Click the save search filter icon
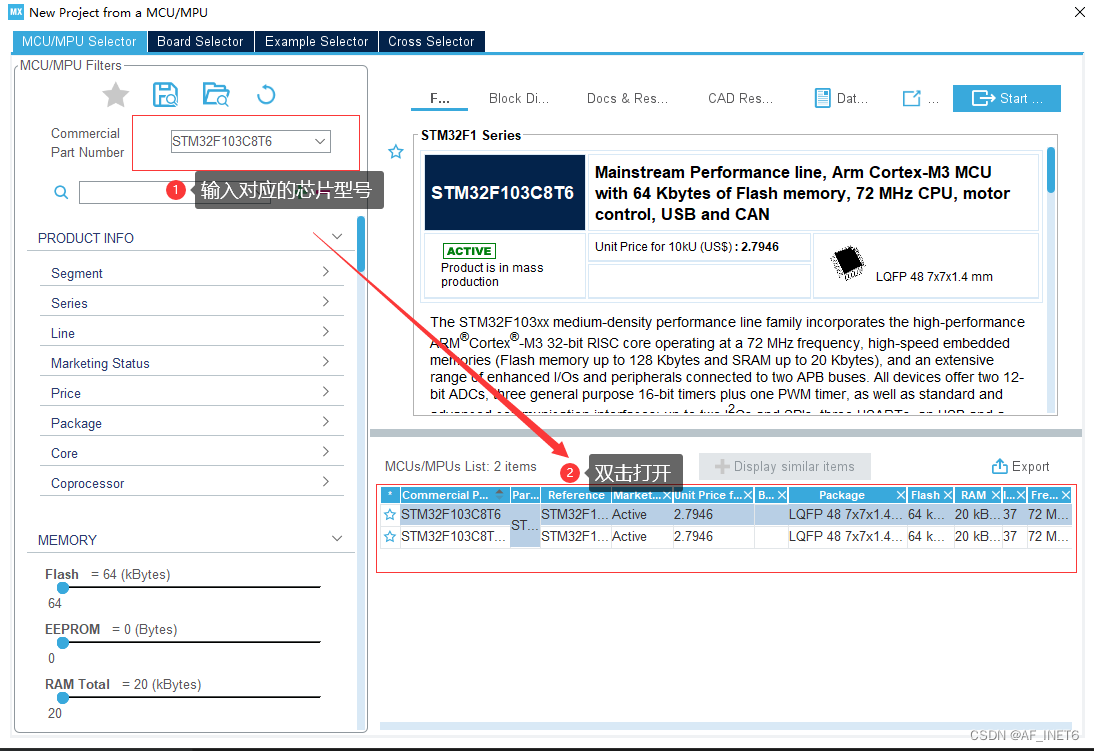 [x=165, y=94]
